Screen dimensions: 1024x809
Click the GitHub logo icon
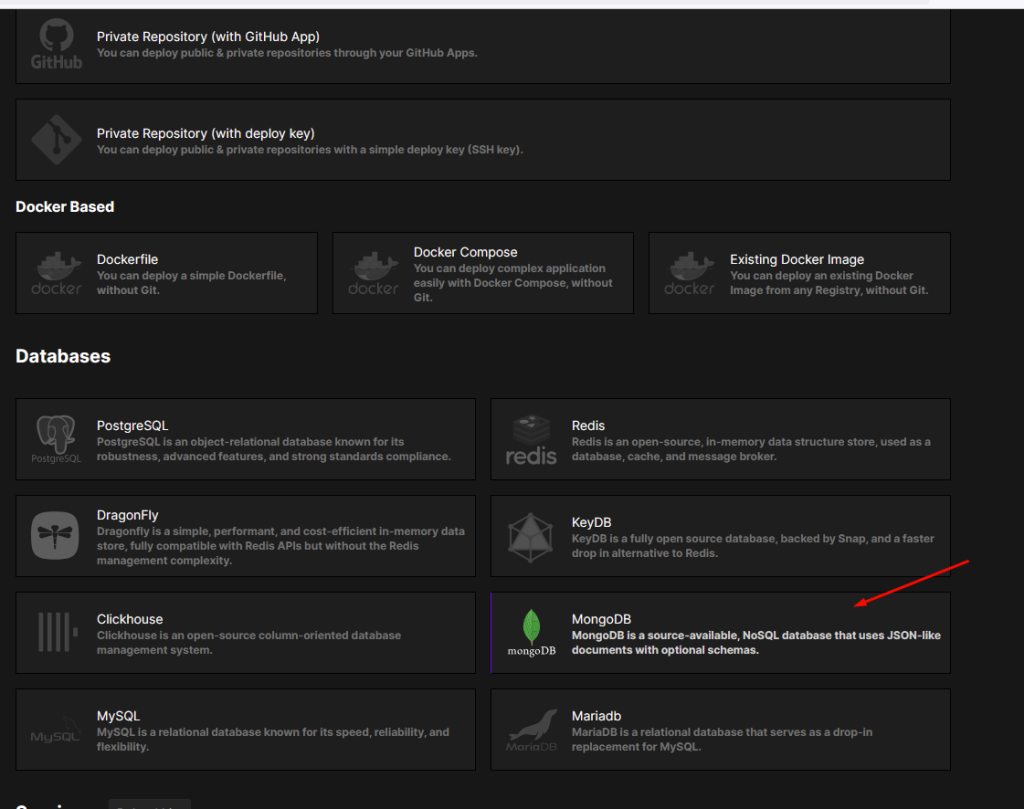[x=56, y=43]
